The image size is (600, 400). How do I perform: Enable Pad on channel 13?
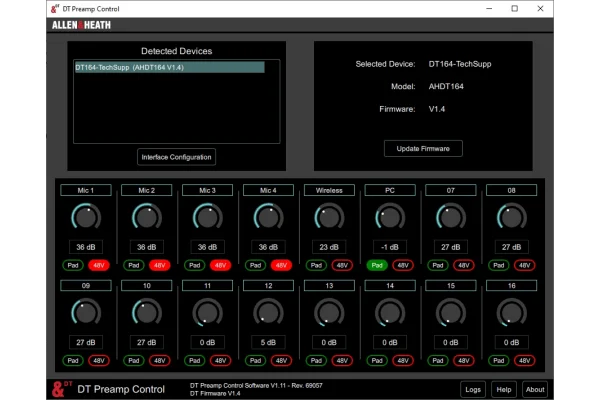tap(316, 361)
